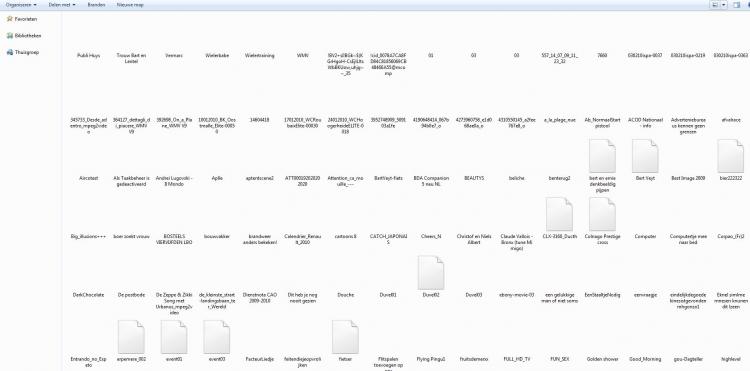The height and width of the screenshot is (371, 750).
Task: Select the Bert Vejt file icon
Action: (645, 156)
